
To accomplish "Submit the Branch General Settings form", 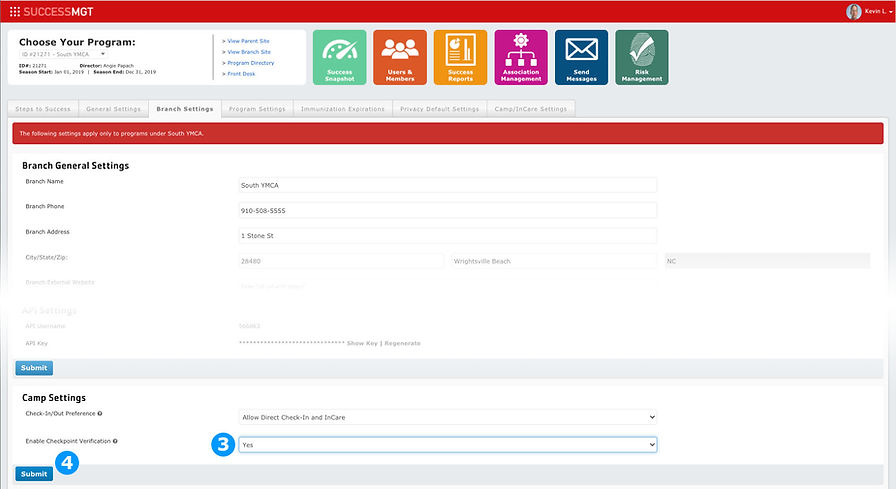I will 34,368.
